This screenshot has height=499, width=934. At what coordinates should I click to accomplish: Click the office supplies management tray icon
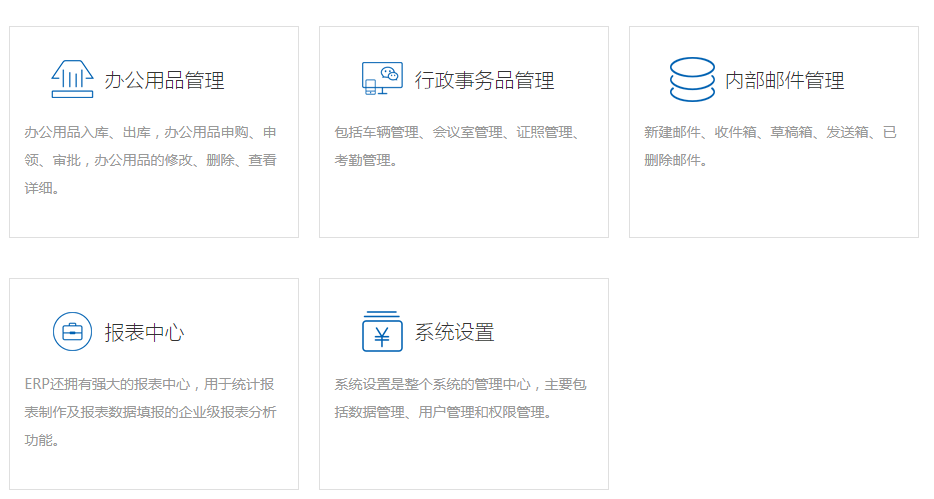click(72, 80)
